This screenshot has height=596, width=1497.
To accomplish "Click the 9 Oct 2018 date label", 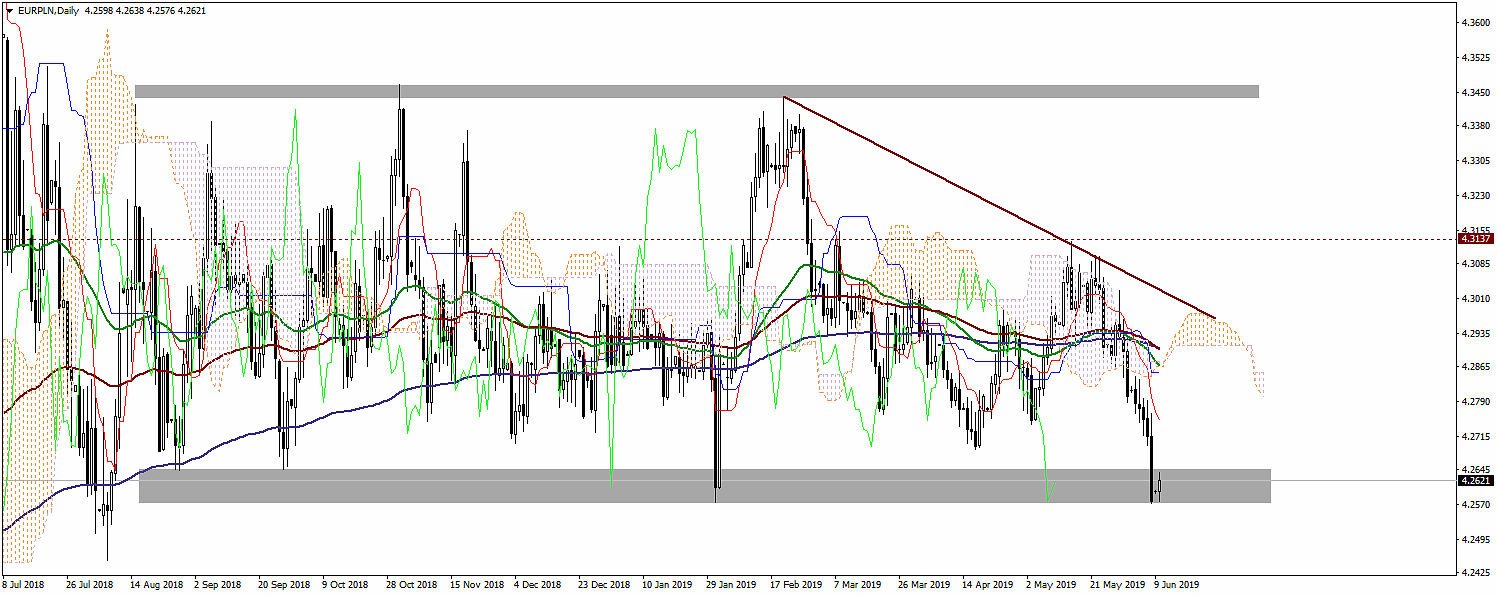I will [x=346, y=583].
